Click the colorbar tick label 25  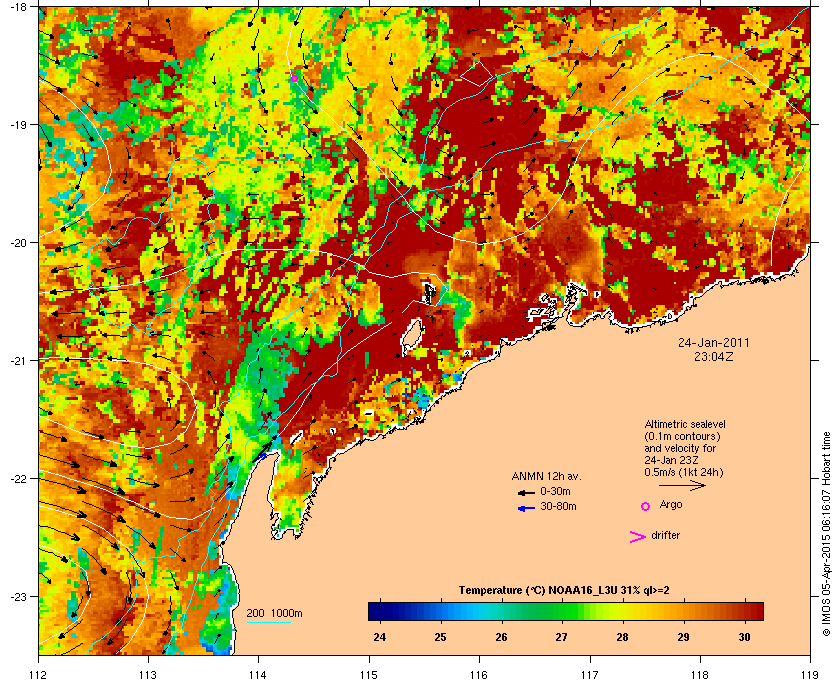pos(441,638)
